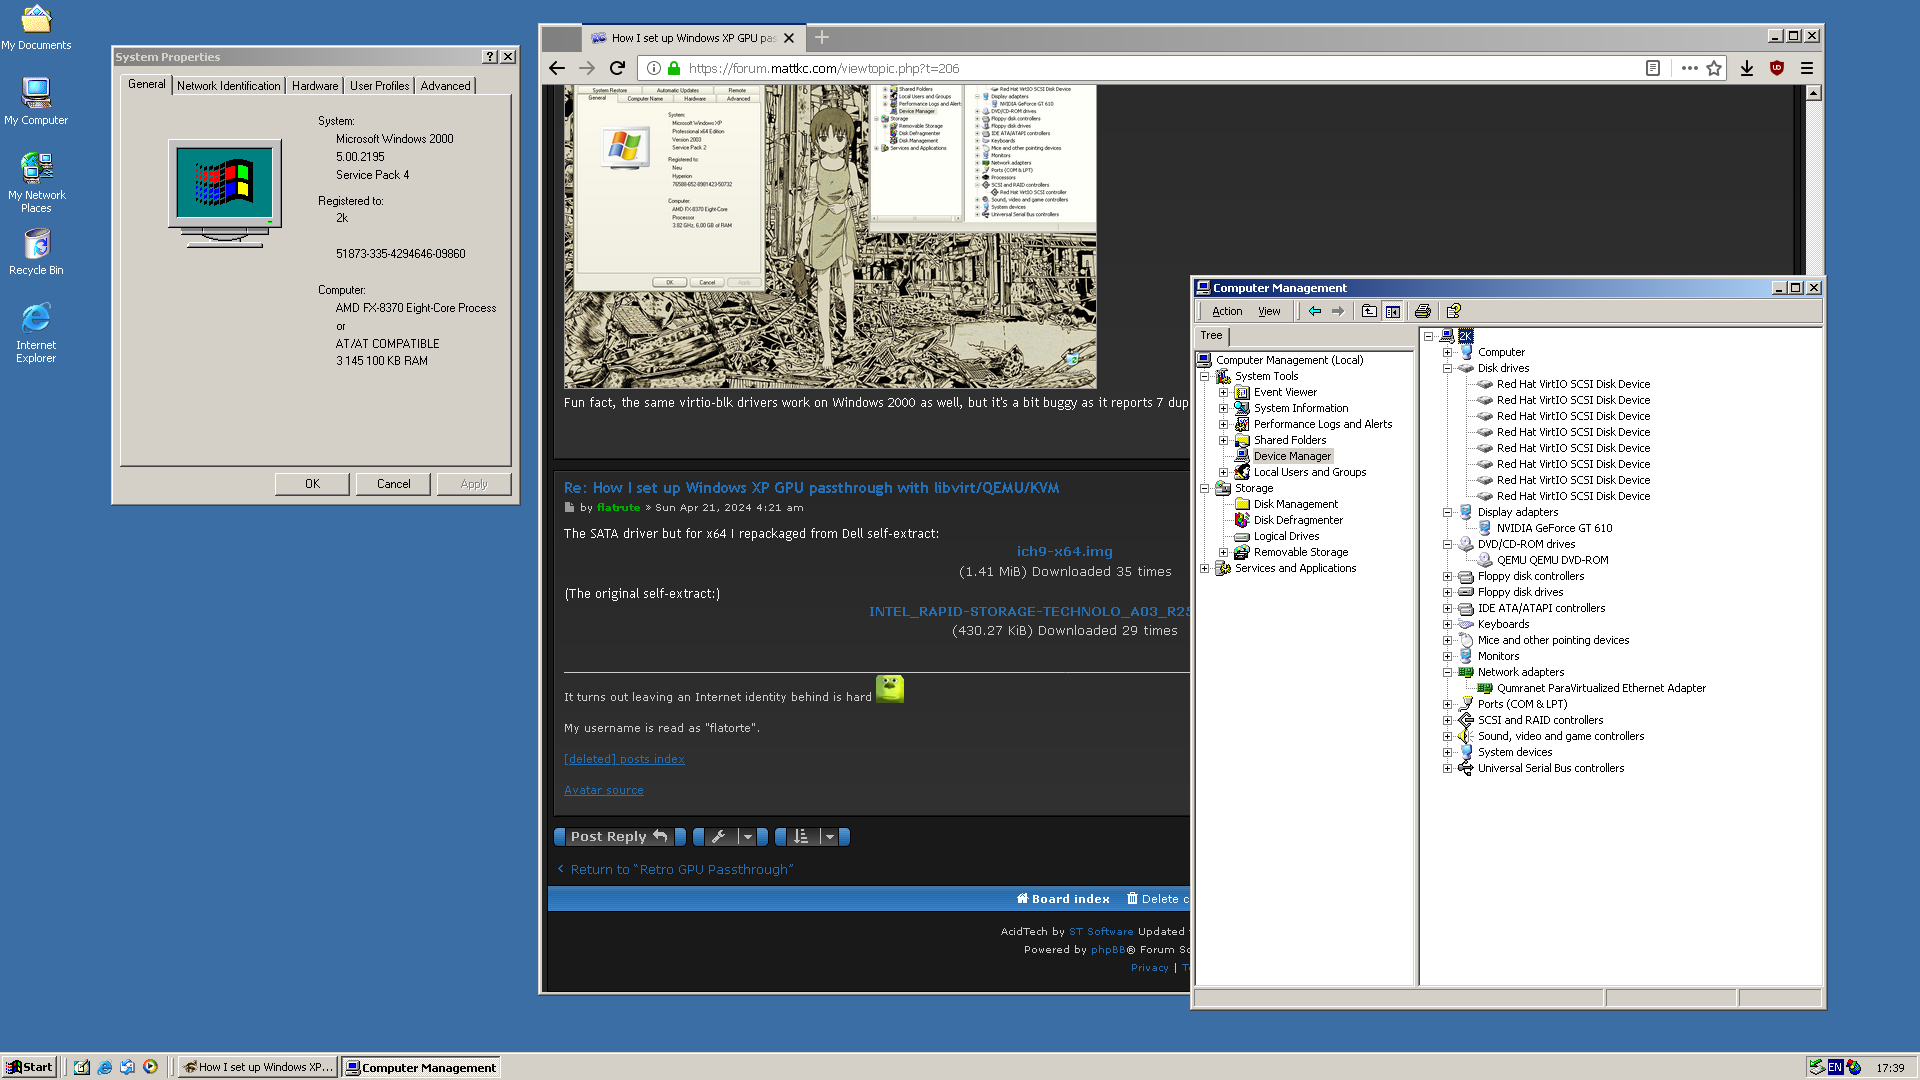Open the browser hamburger menu
Screen dimensions: 1920x1080
1807,68
